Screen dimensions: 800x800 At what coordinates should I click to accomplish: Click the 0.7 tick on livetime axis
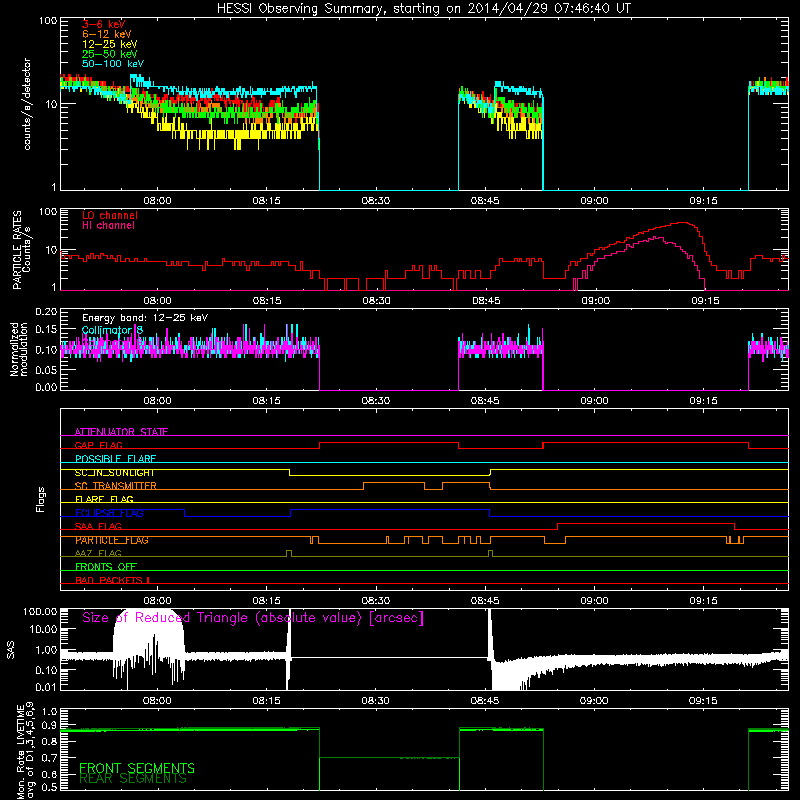(49, 757)
